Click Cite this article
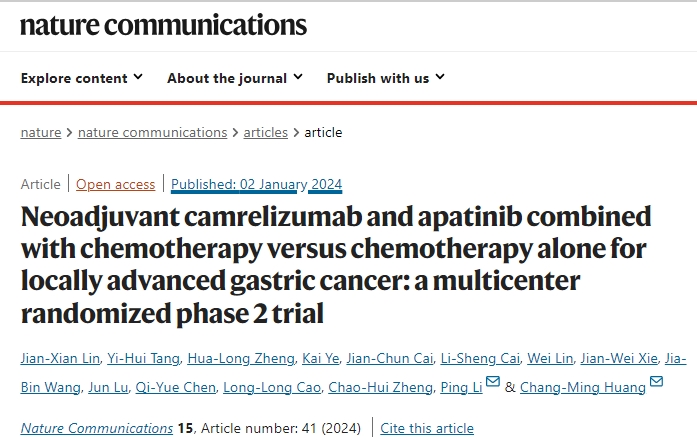 point(427,428)
